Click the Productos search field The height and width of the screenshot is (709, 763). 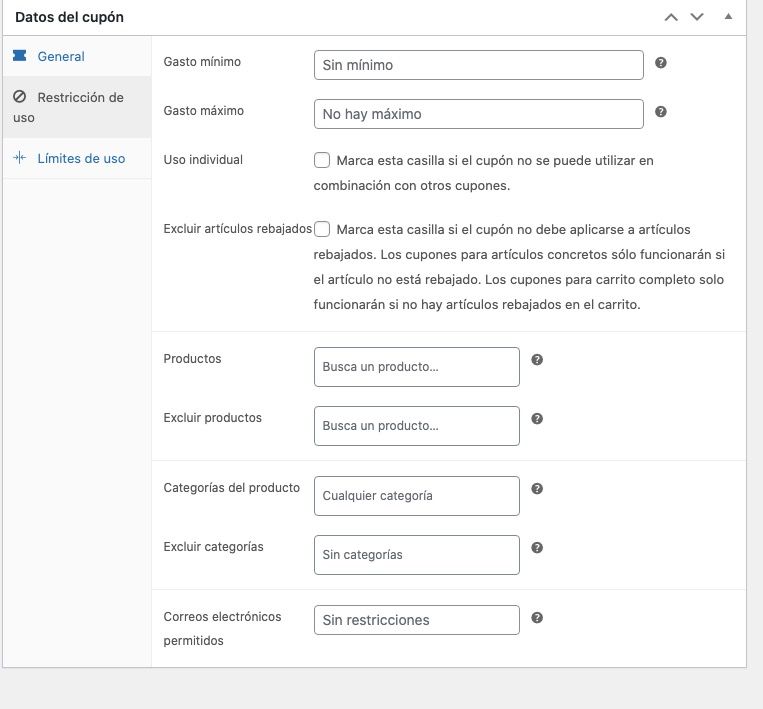click(x=417, y=367)
